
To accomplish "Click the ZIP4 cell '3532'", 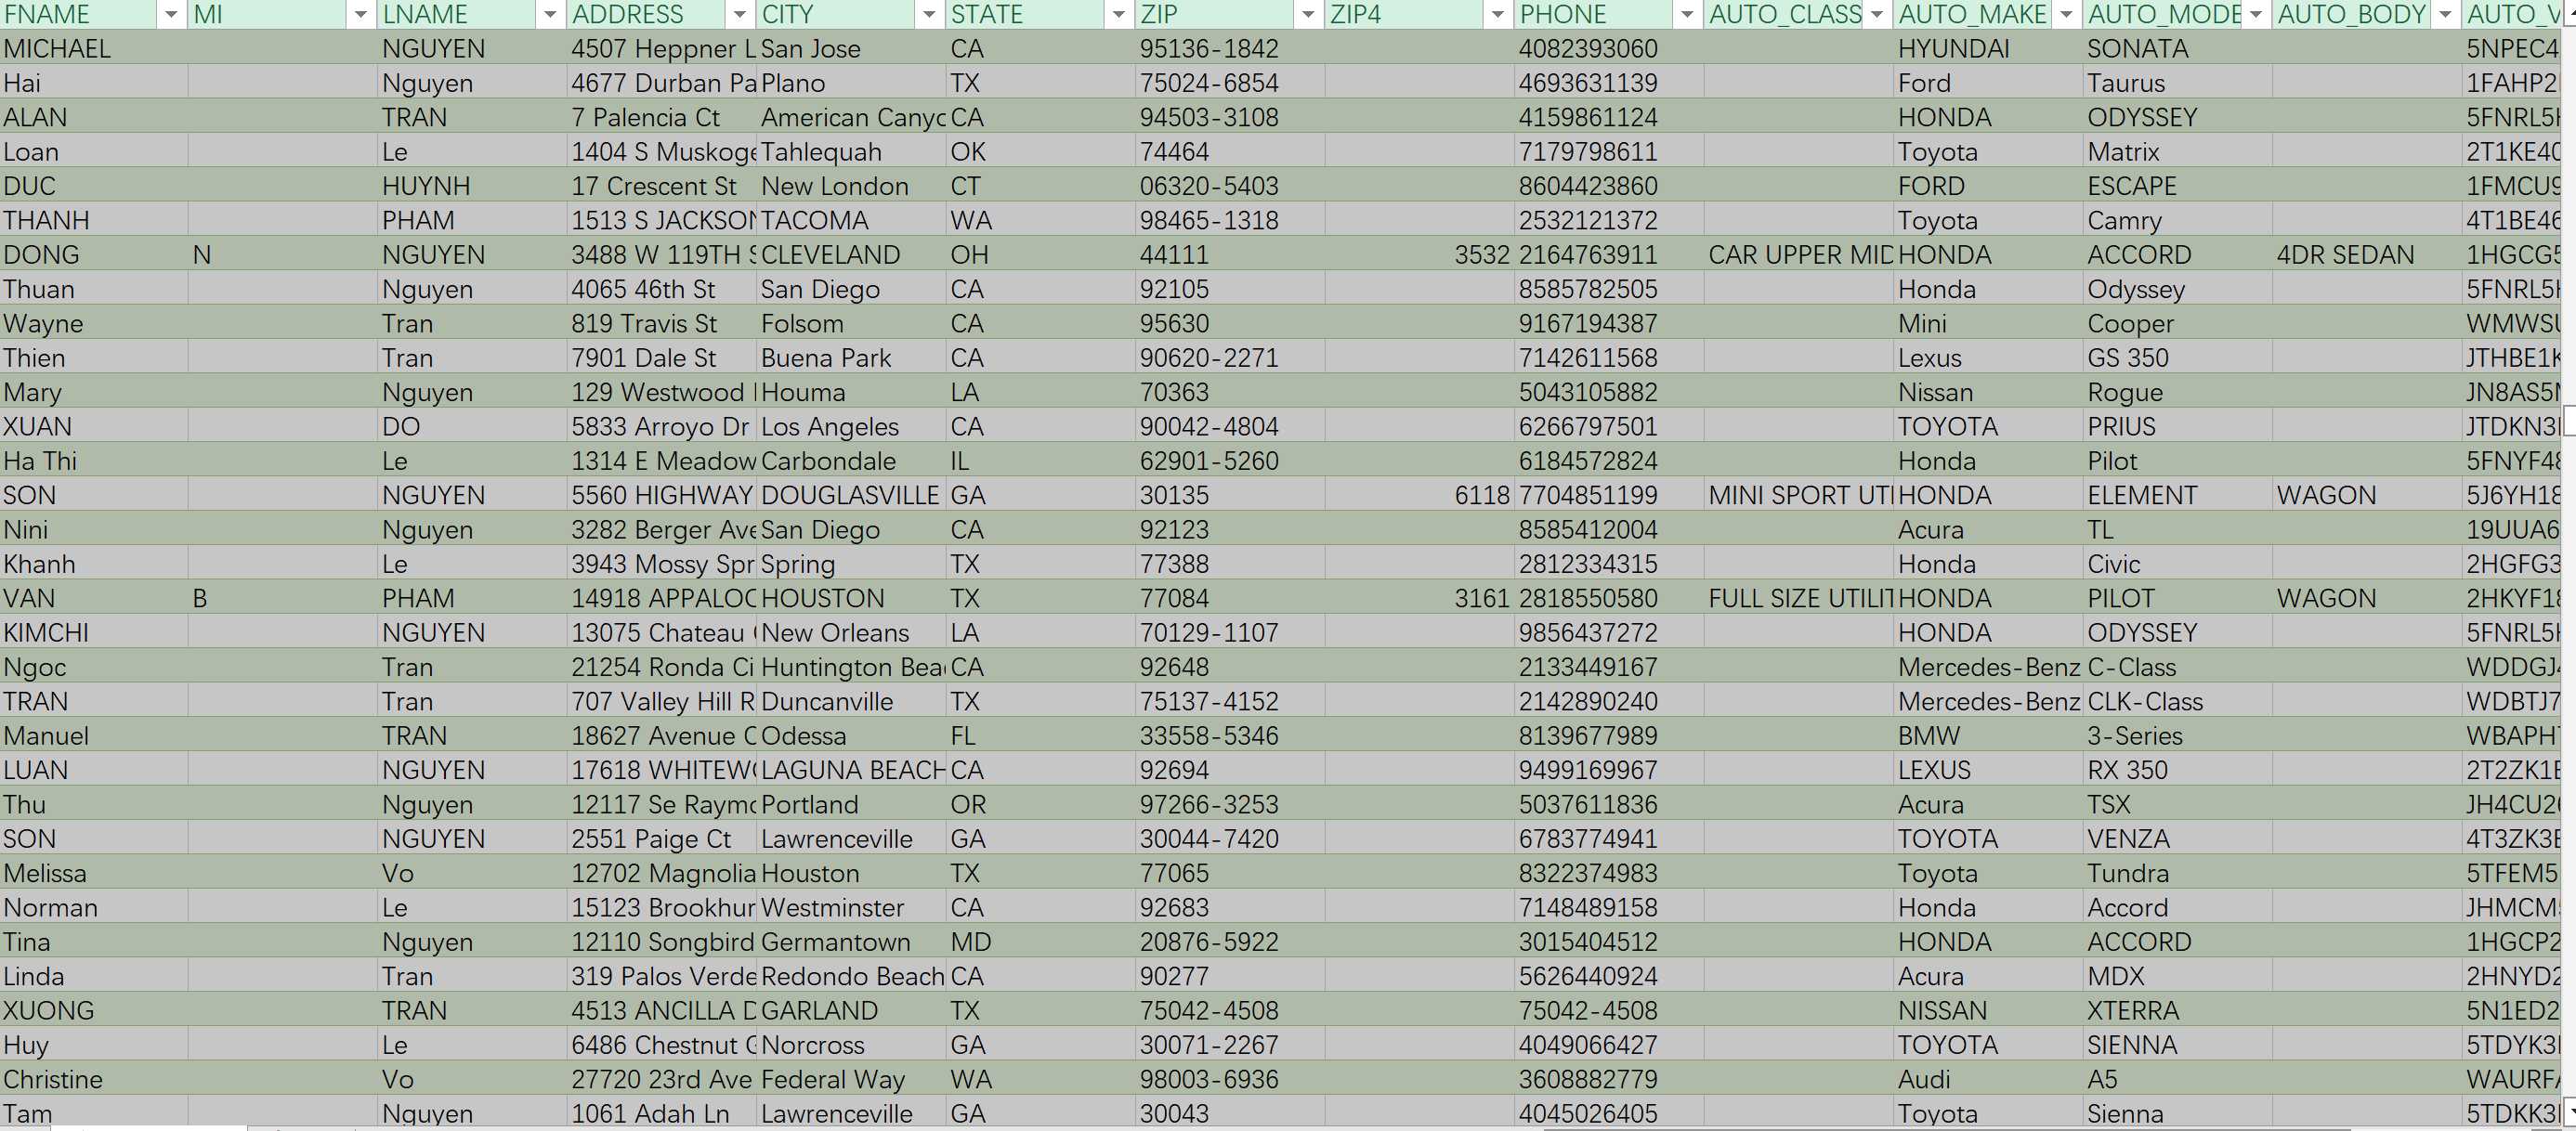I will click(1419, 254).
